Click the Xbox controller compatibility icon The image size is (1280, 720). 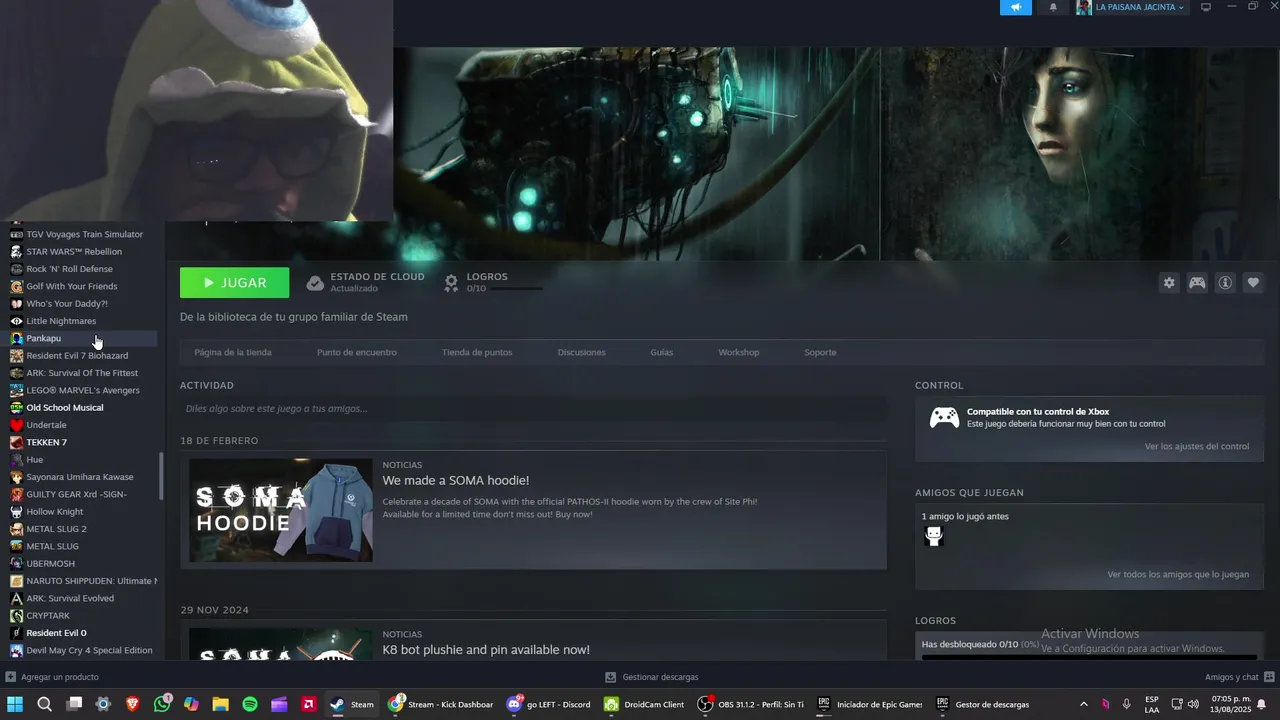tap(944, 418)
